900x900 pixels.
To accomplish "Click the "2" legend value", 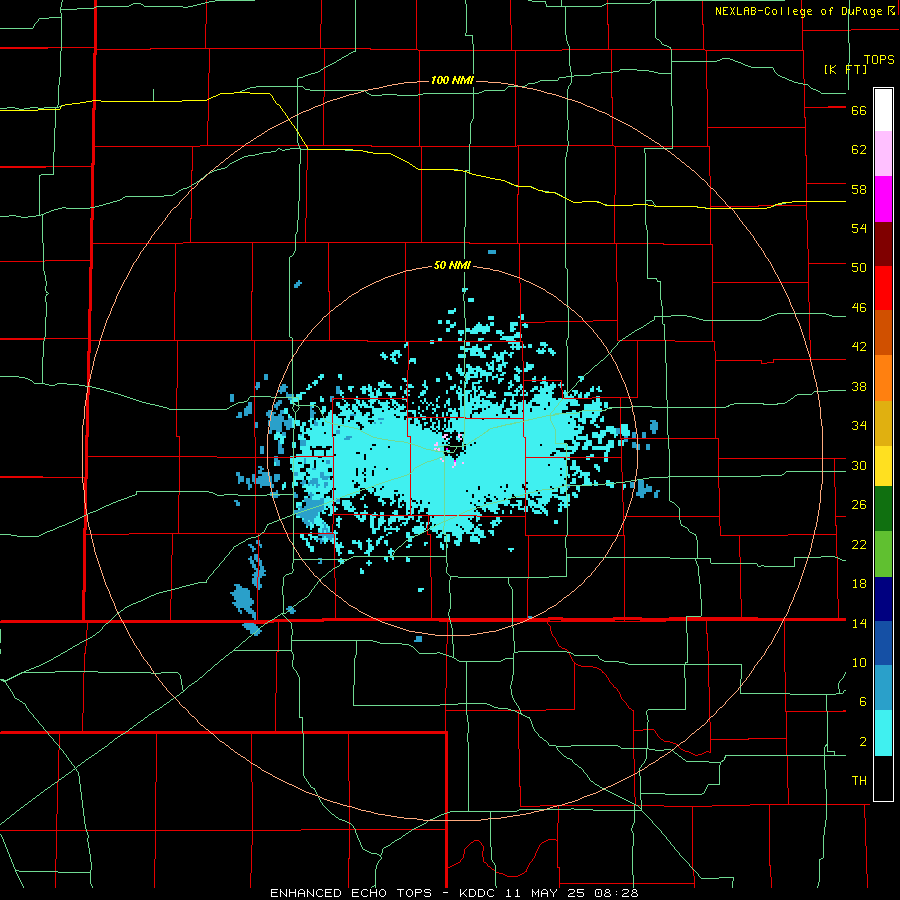I will point(863,742).
